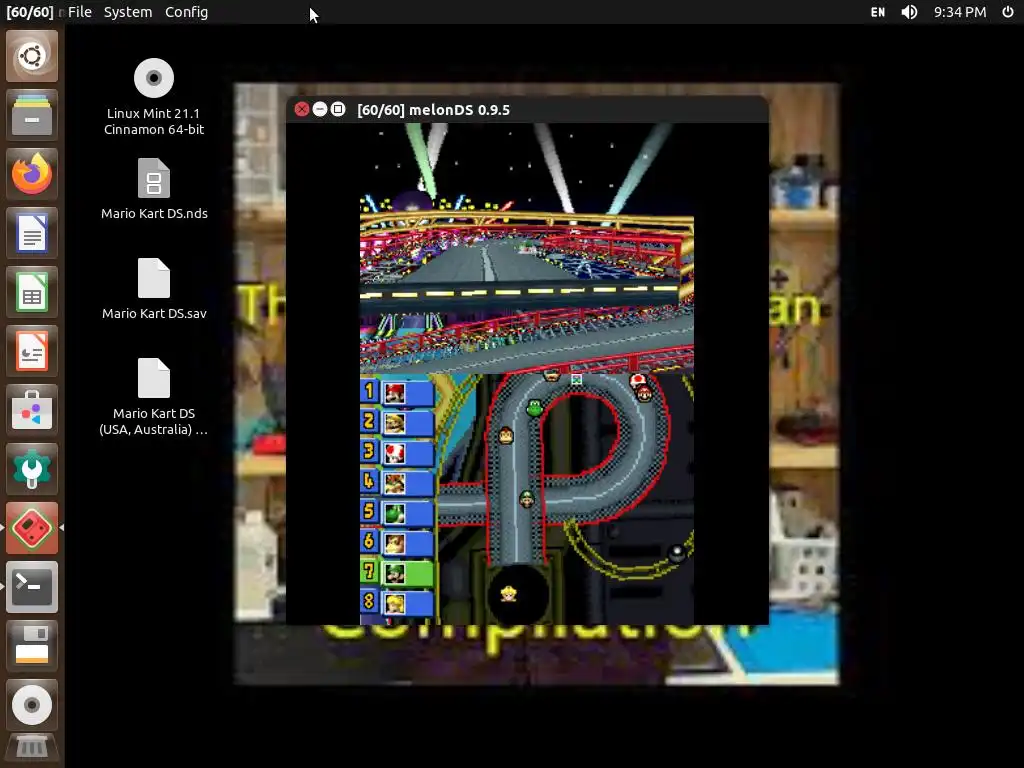The image size is (1024, 768).
Task: Tap Peach's portrait in rank 8
Action: tap(395, 603)
